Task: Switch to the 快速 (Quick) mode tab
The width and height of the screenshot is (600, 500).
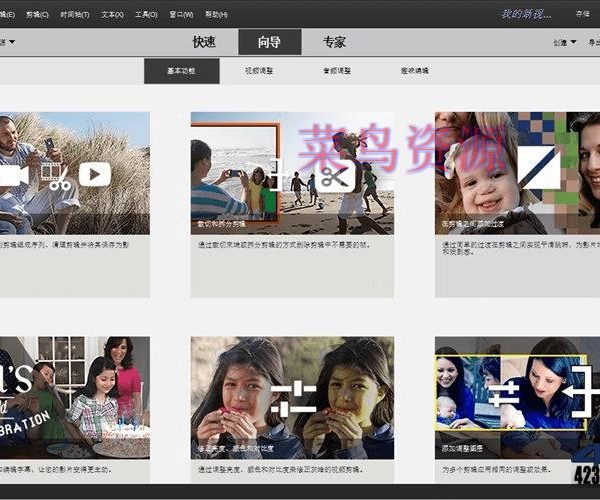Action: click(x=204, y=42)
